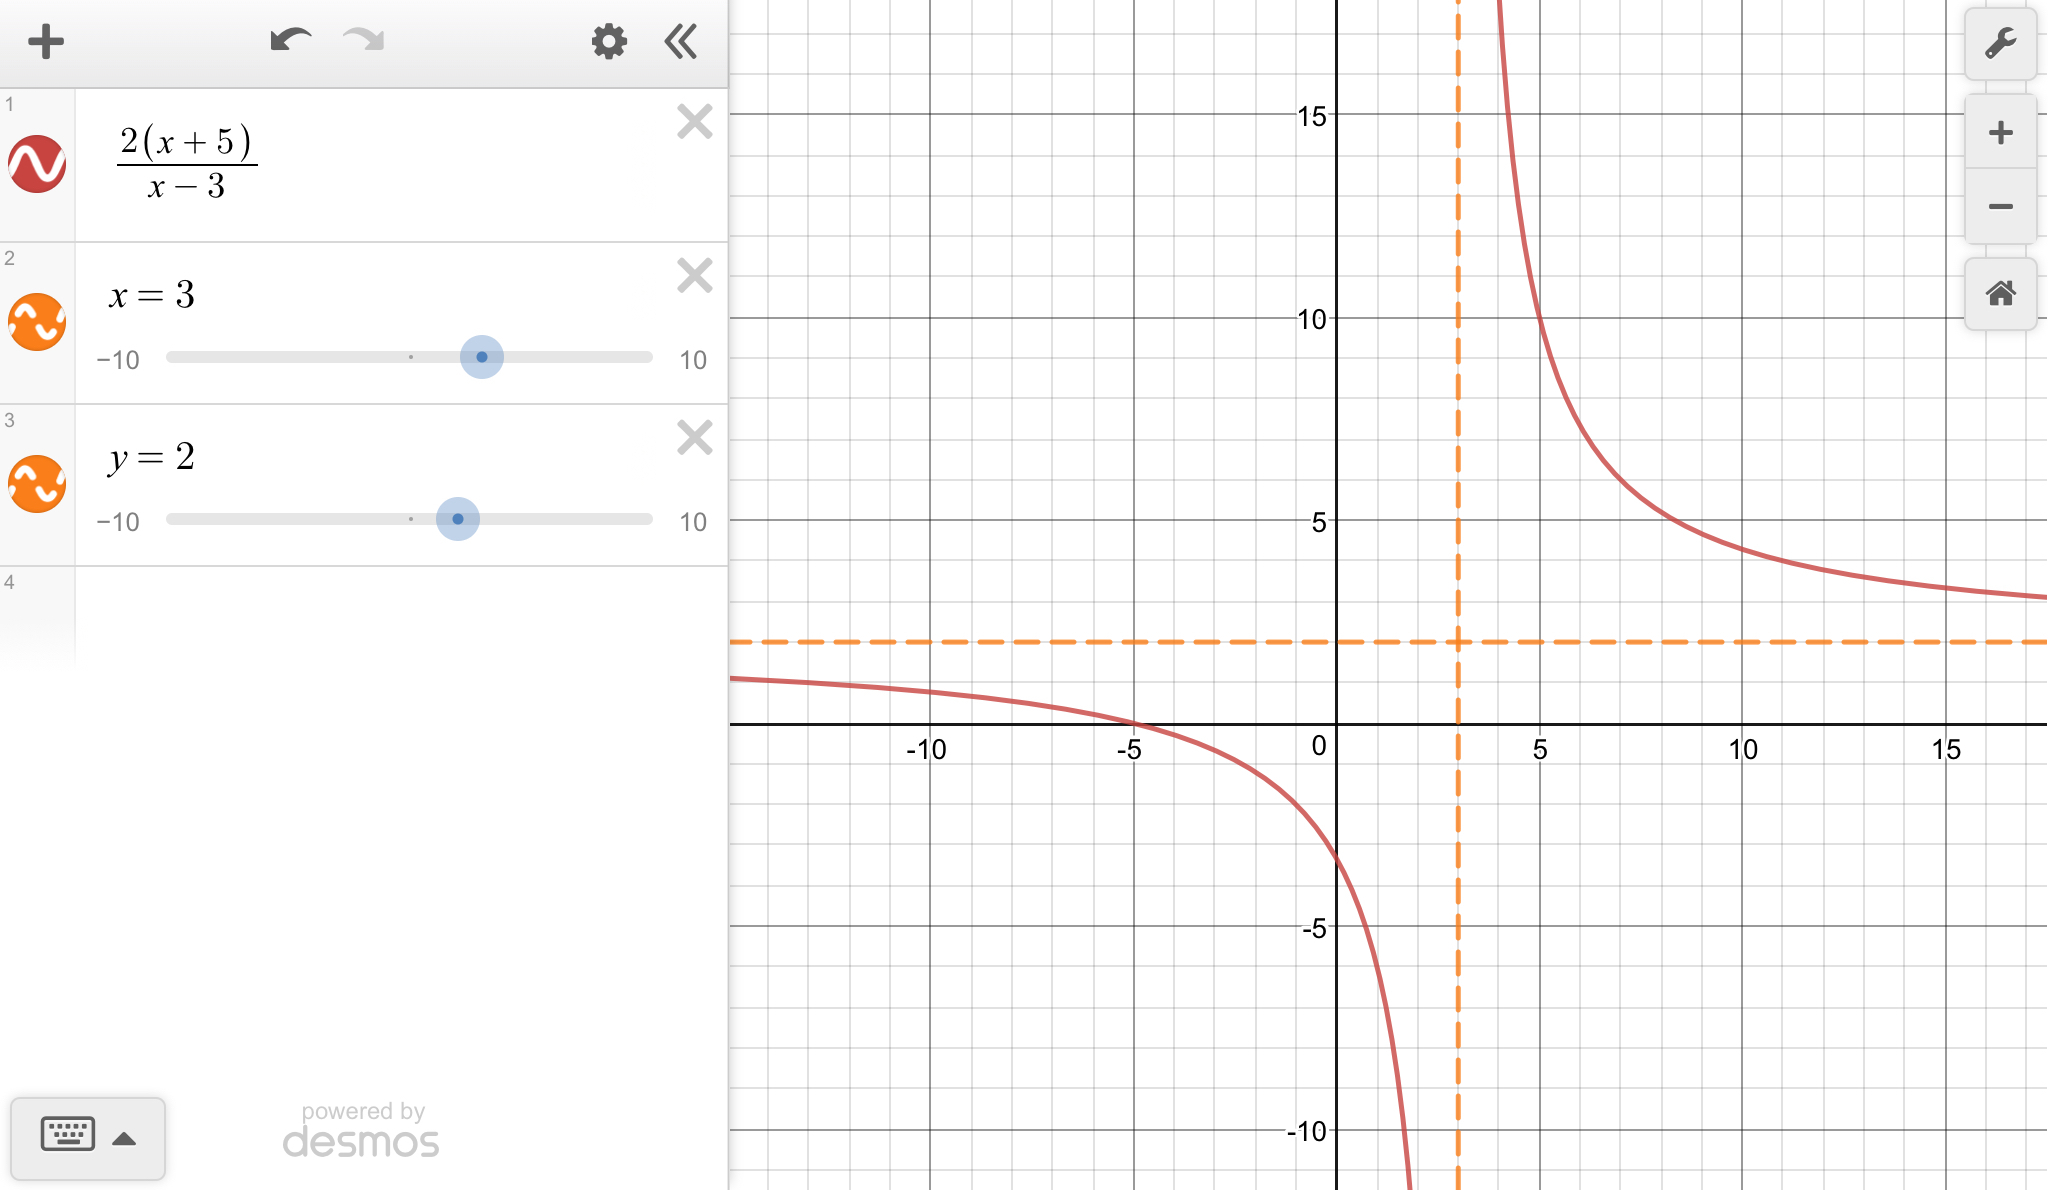Image resolution: width=2048 pixels, height=1190 pixels.
Task: Click the x = 3 slider handle
Action: (x=482, y=357)
